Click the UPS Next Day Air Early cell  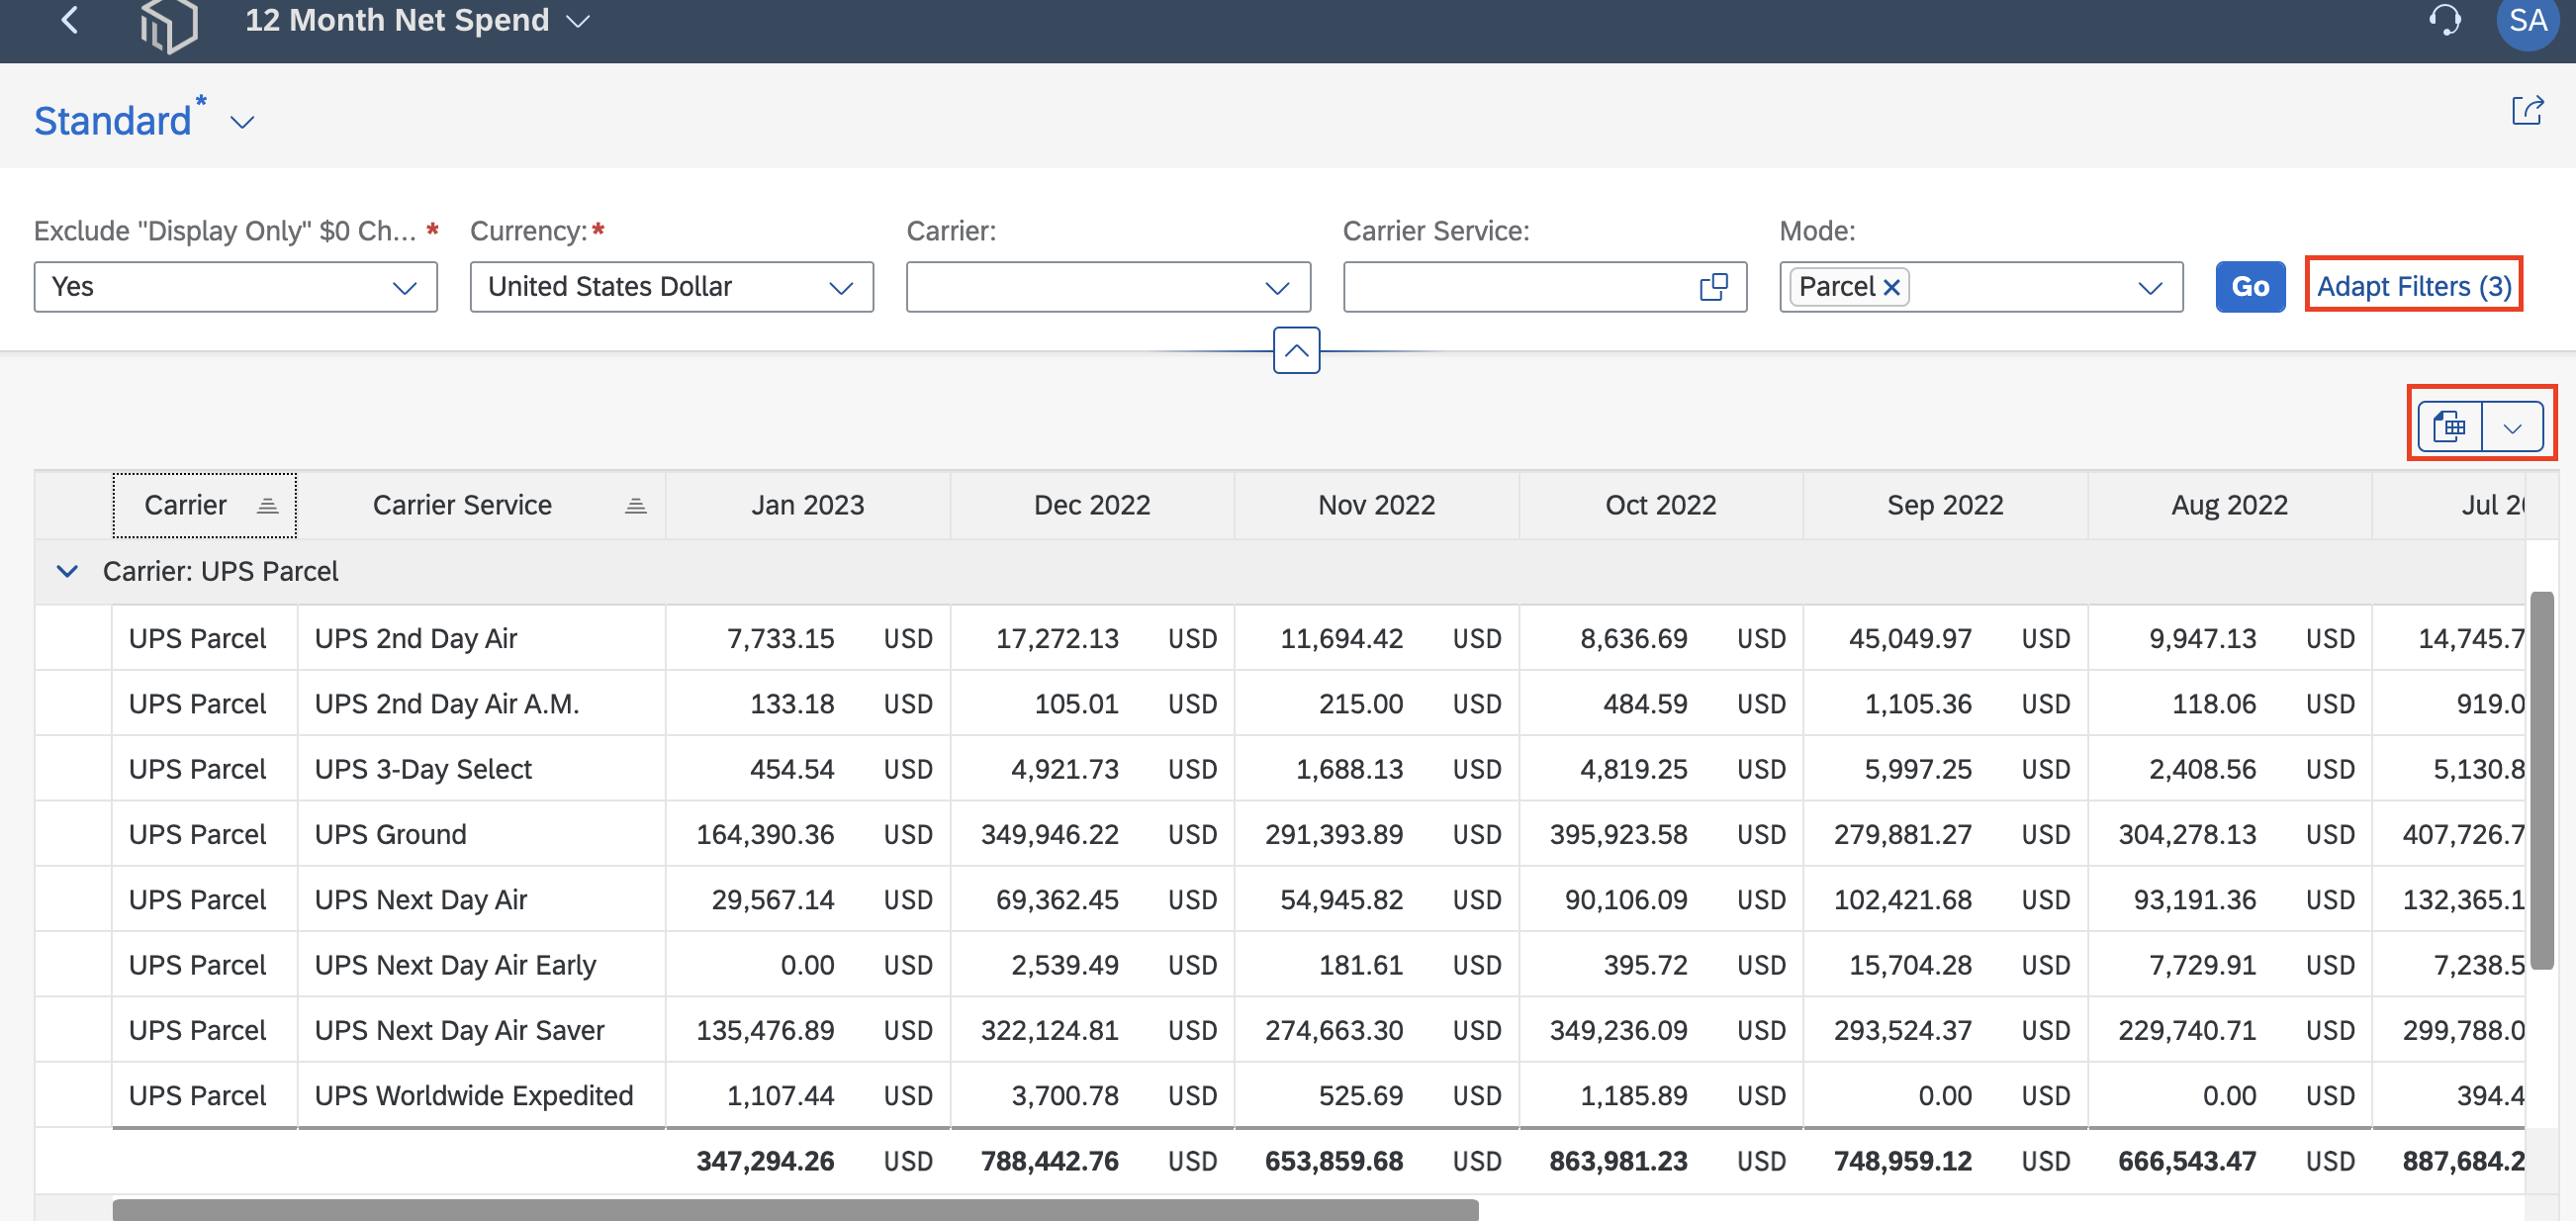[x=481, y=965]
